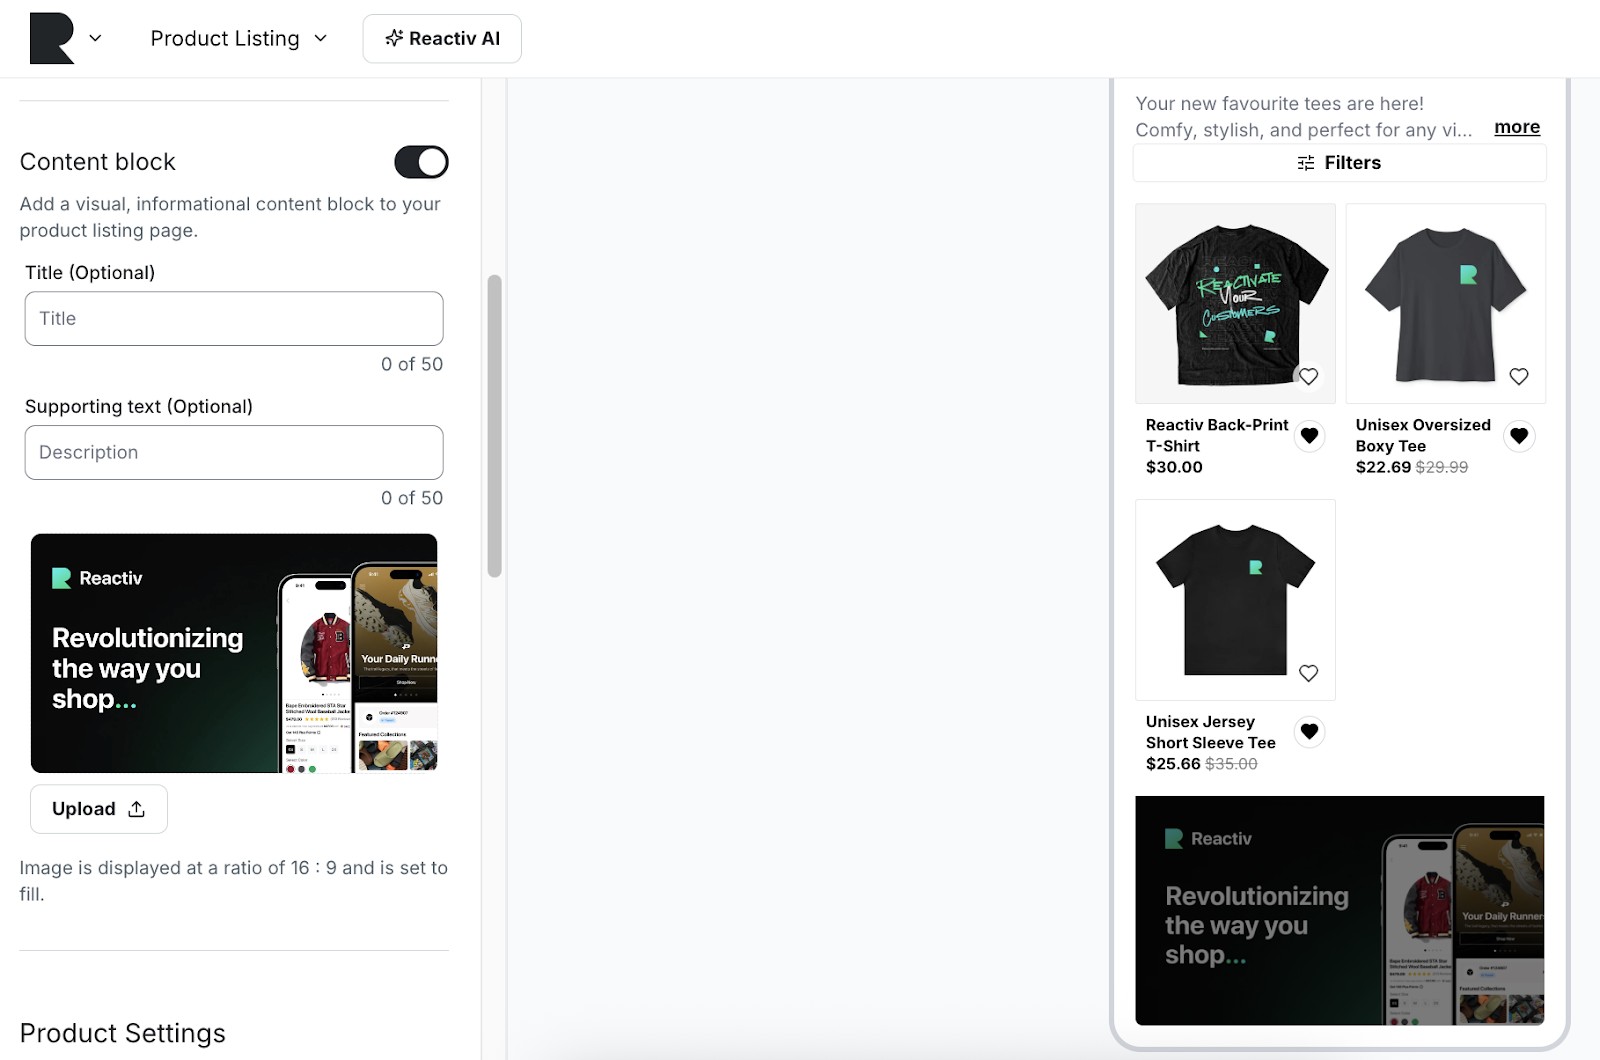The width and height of the screenshot is (1600, 1060).
Task: Click the settings panel scrollbar
Action: 494,425
